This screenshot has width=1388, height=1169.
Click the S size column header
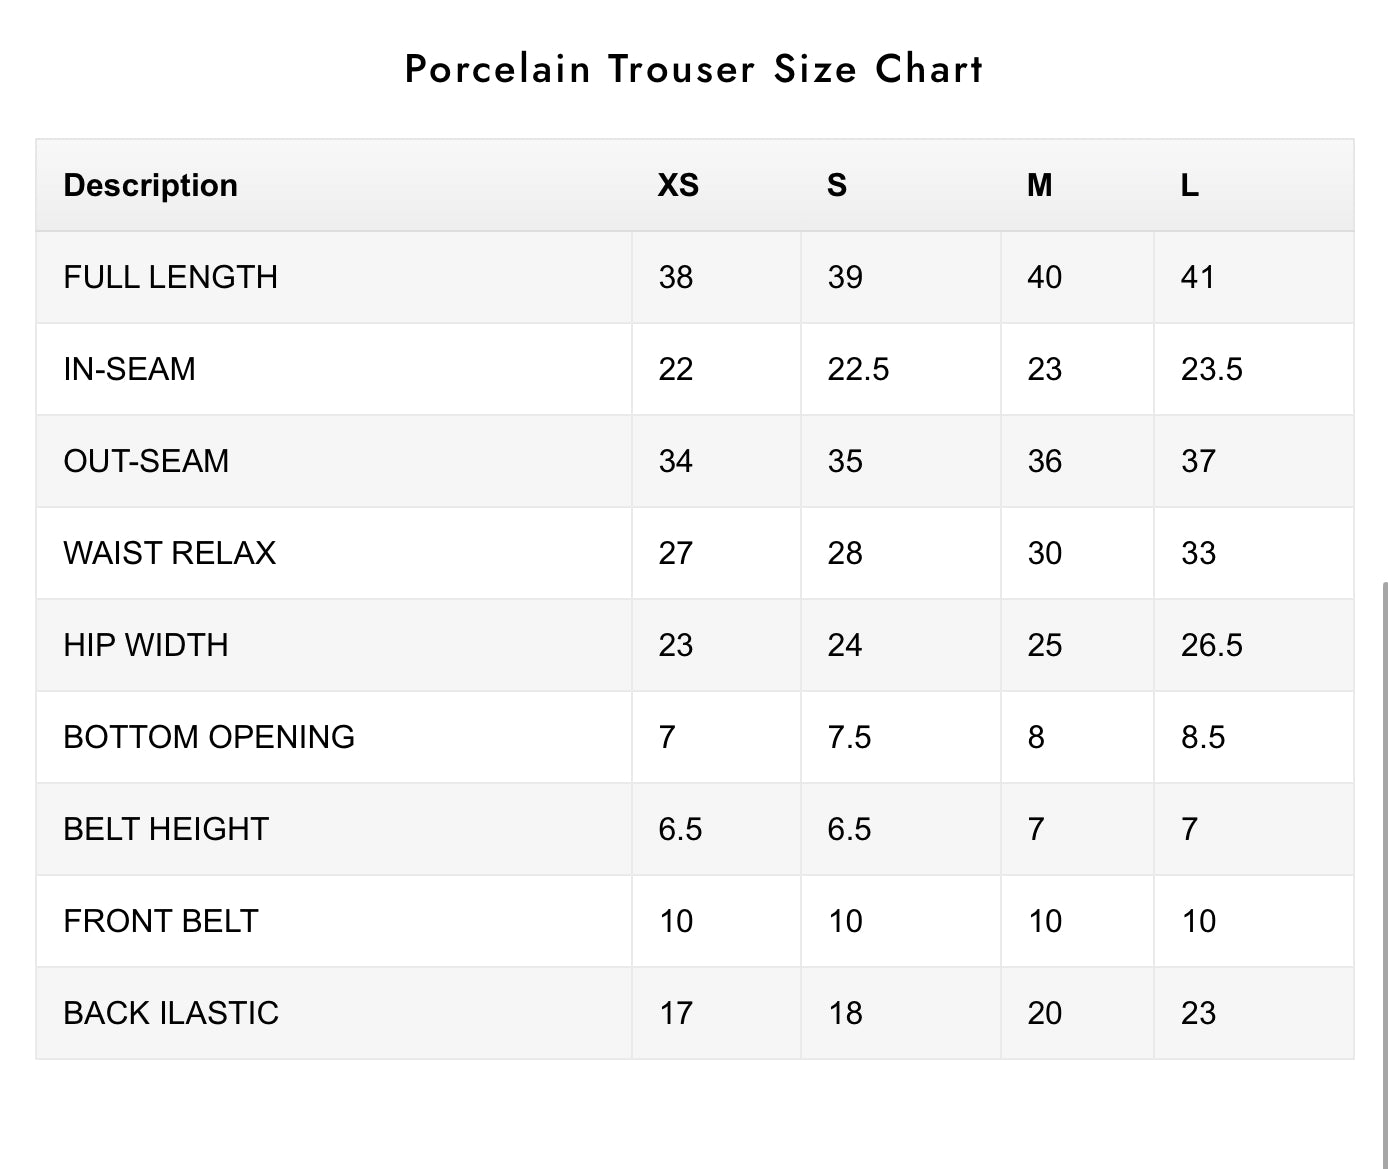click(837, 185)
